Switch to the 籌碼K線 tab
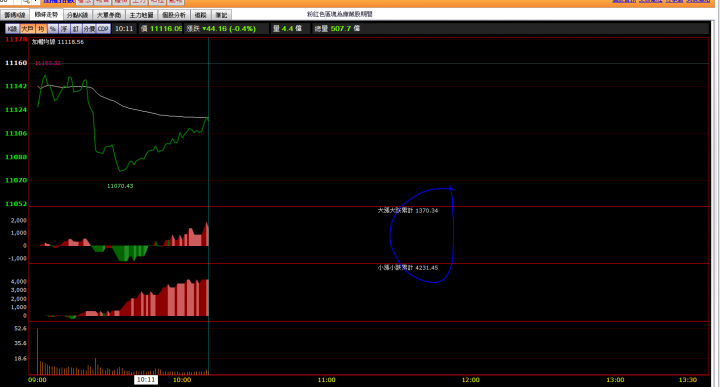The width and height of the screenshot is (720, 387). point(15,15)
